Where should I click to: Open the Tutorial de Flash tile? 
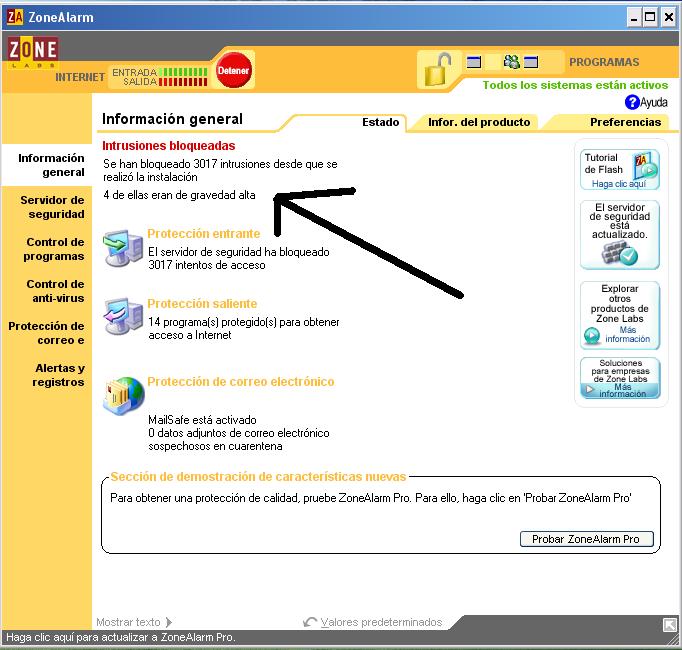tap(620, 170)
